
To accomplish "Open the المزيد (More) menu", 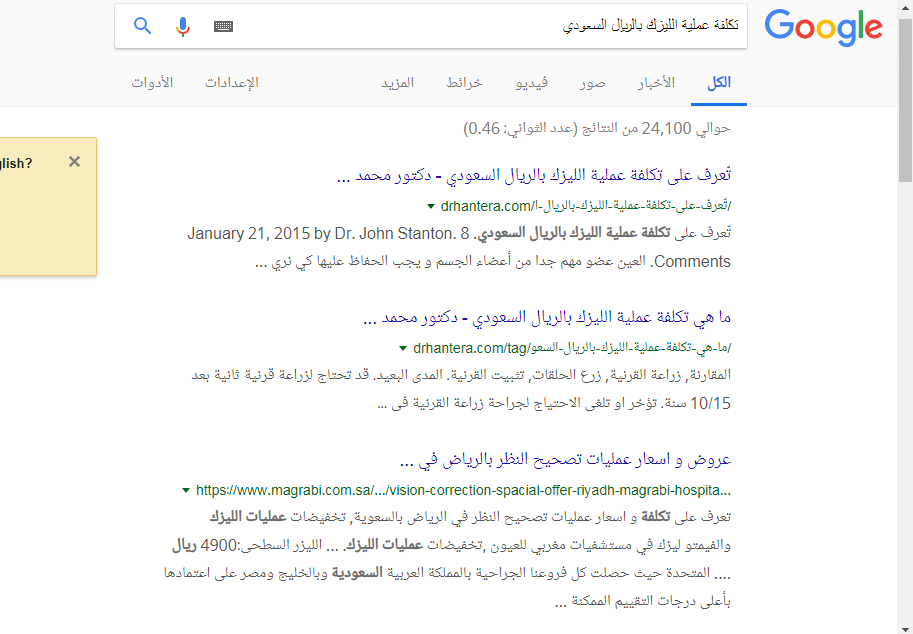I will tap(398, 83).
